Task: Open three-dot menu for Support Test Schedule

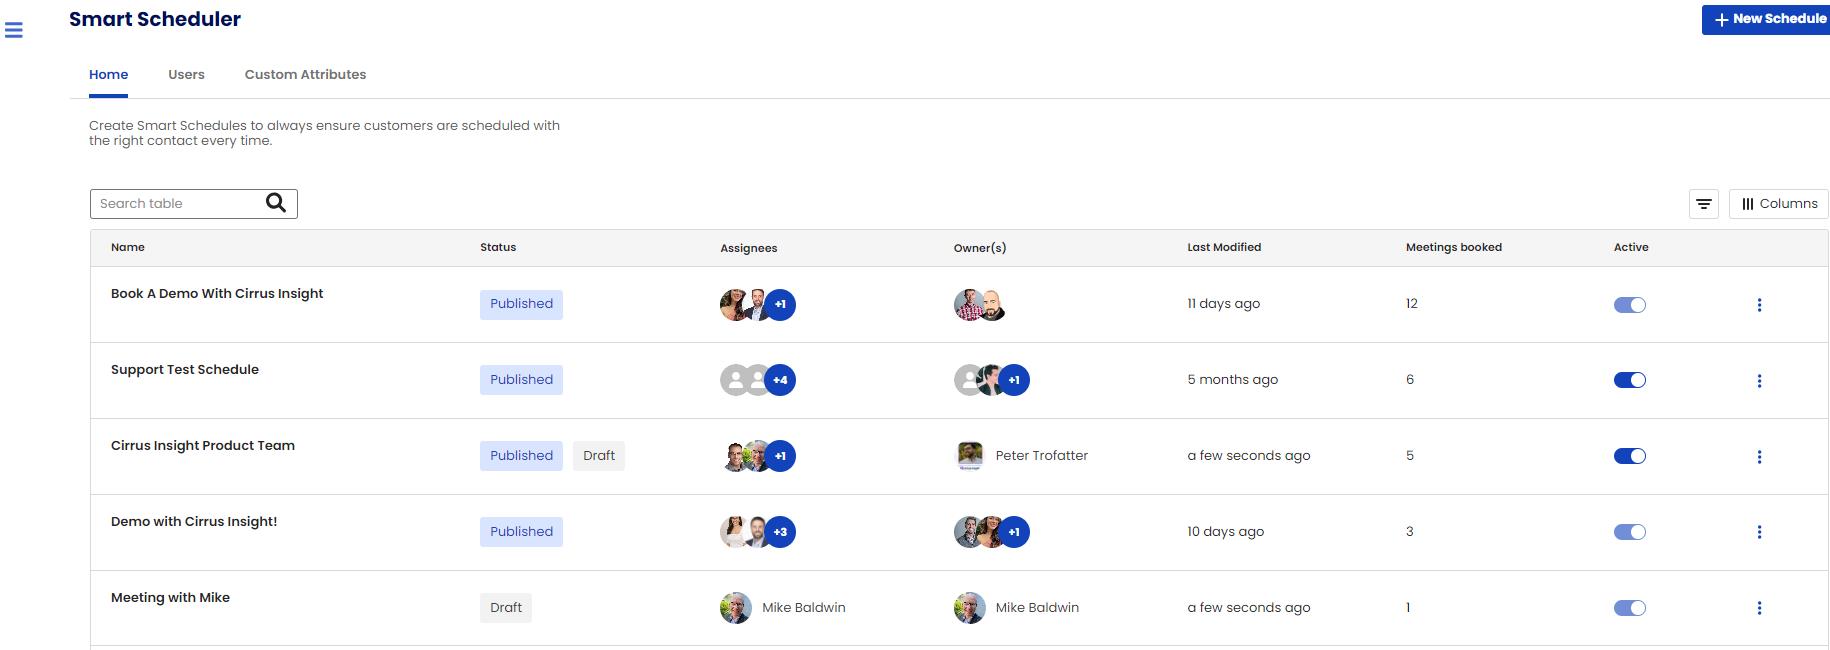Action: click(x=1759, y=381)
